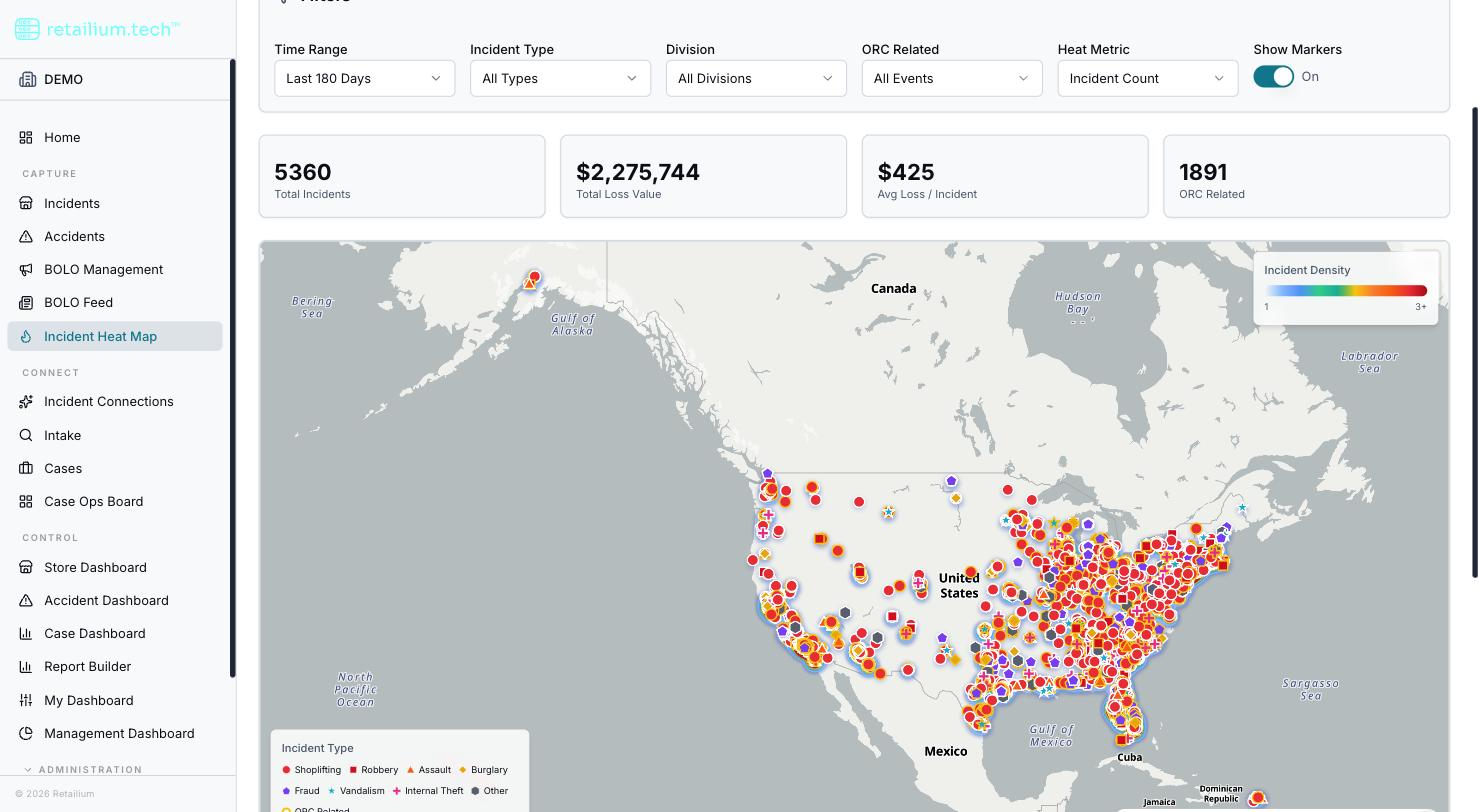Click the Store Dashboard storefront icon
Image resolution: width=1478 pixels, height=812 pixels.
coord(26,567)
